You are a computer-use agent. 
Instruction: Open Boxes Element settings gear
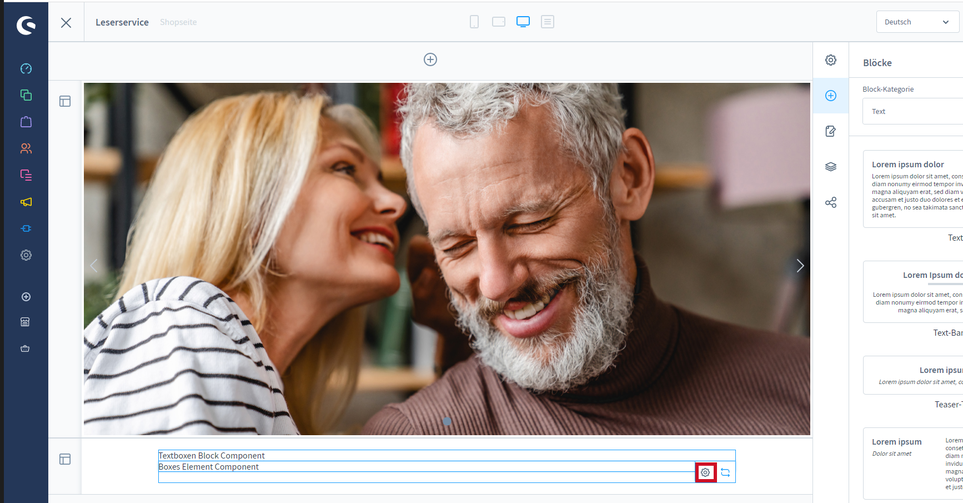tap(705, 472)
